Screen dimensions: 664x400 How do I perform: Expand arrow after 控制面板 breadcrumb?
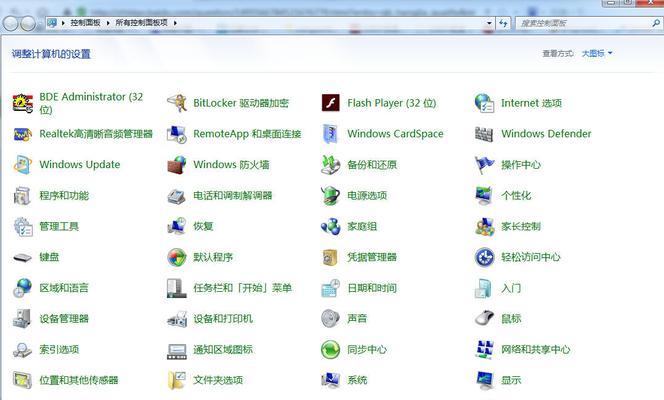(x=108, y=23)
